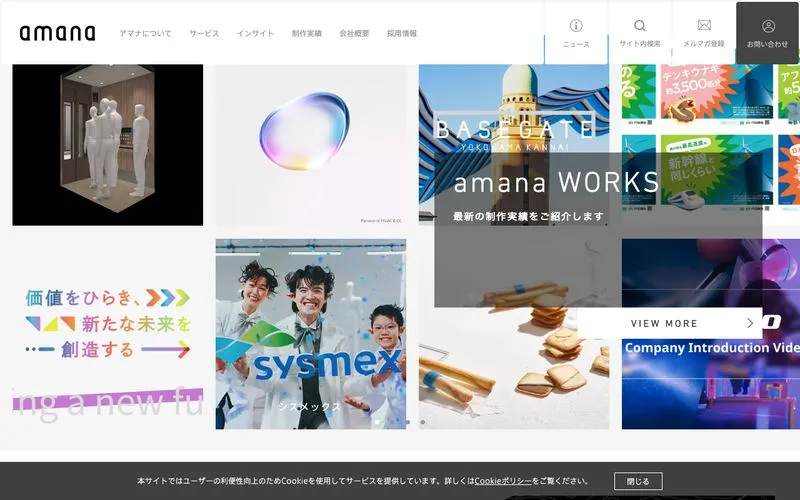Click the VIEW MORE arrow chevron

tap(750, 323)
